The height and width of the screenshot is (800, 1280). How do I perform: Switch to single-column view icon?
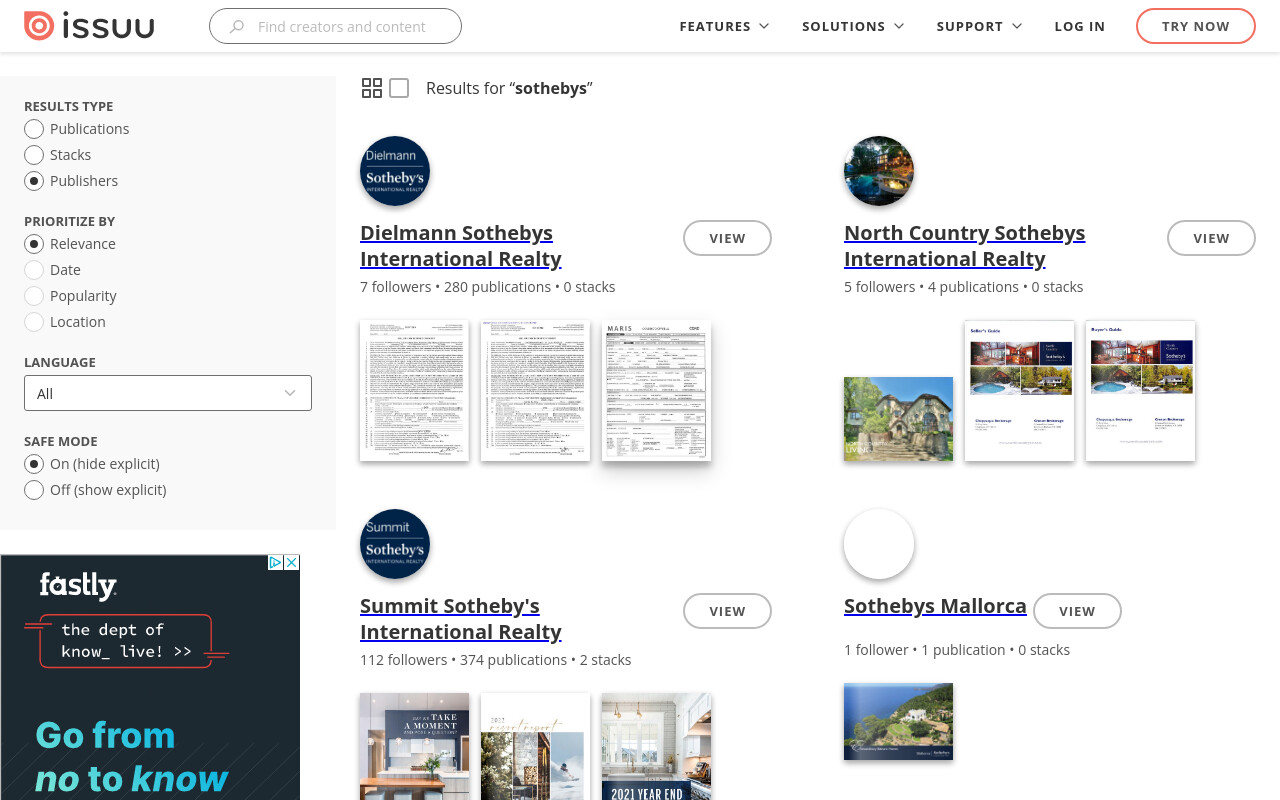pos(399,88)
